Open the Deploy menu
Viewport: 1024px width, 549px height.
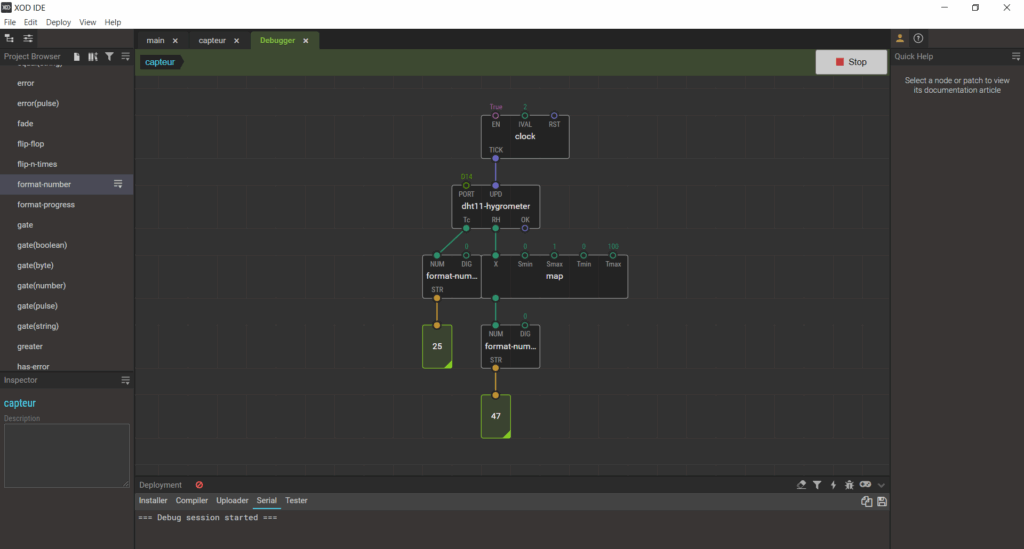point(58,22)
